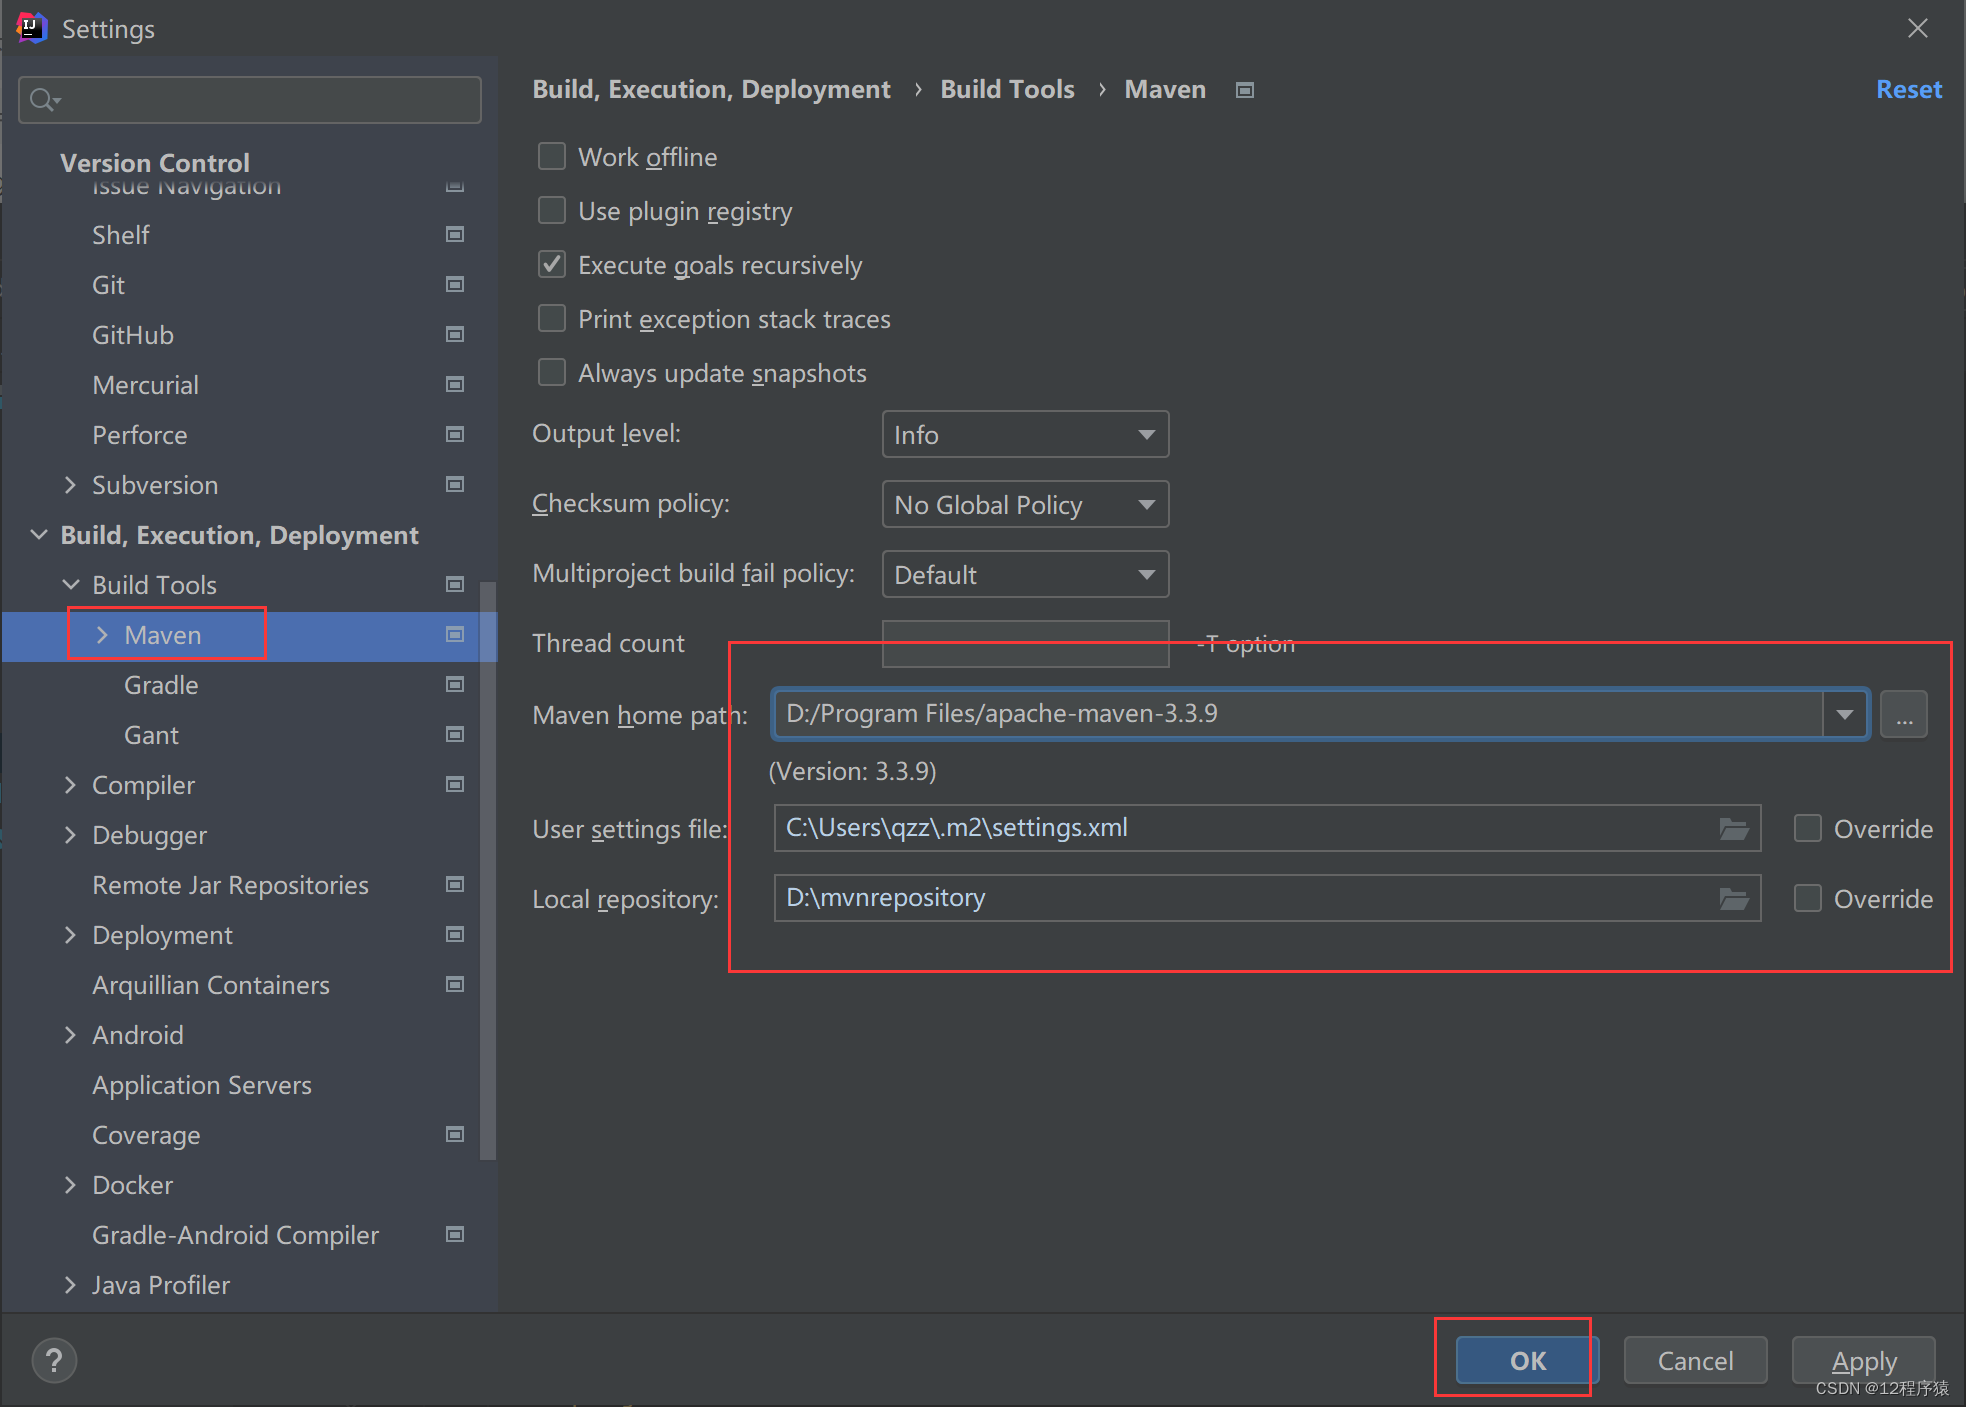The image size is (1966, 1407).
Task: Close the Settings dialog
Action: 1917,28
